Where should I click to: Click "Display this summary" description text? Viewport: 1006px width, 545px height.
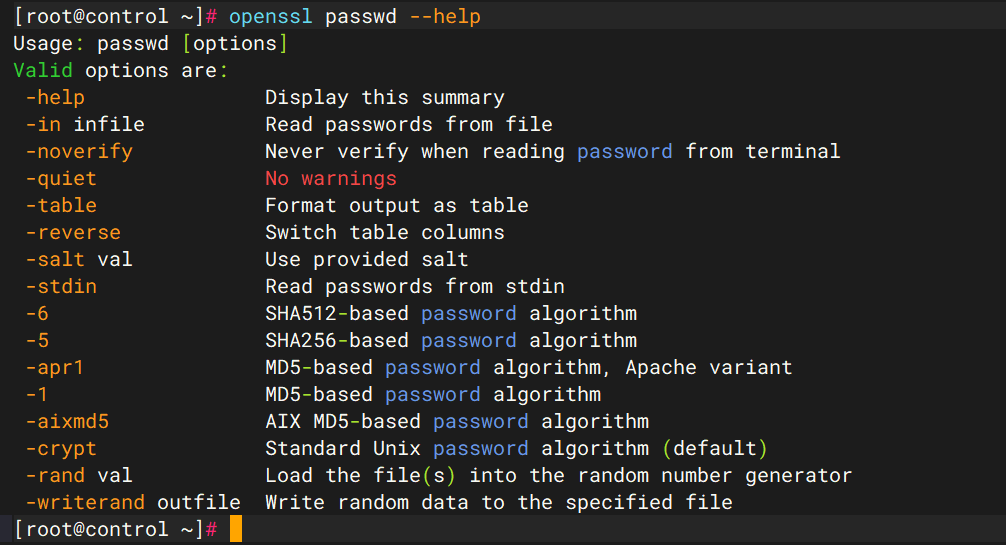(x=384, y=98)
